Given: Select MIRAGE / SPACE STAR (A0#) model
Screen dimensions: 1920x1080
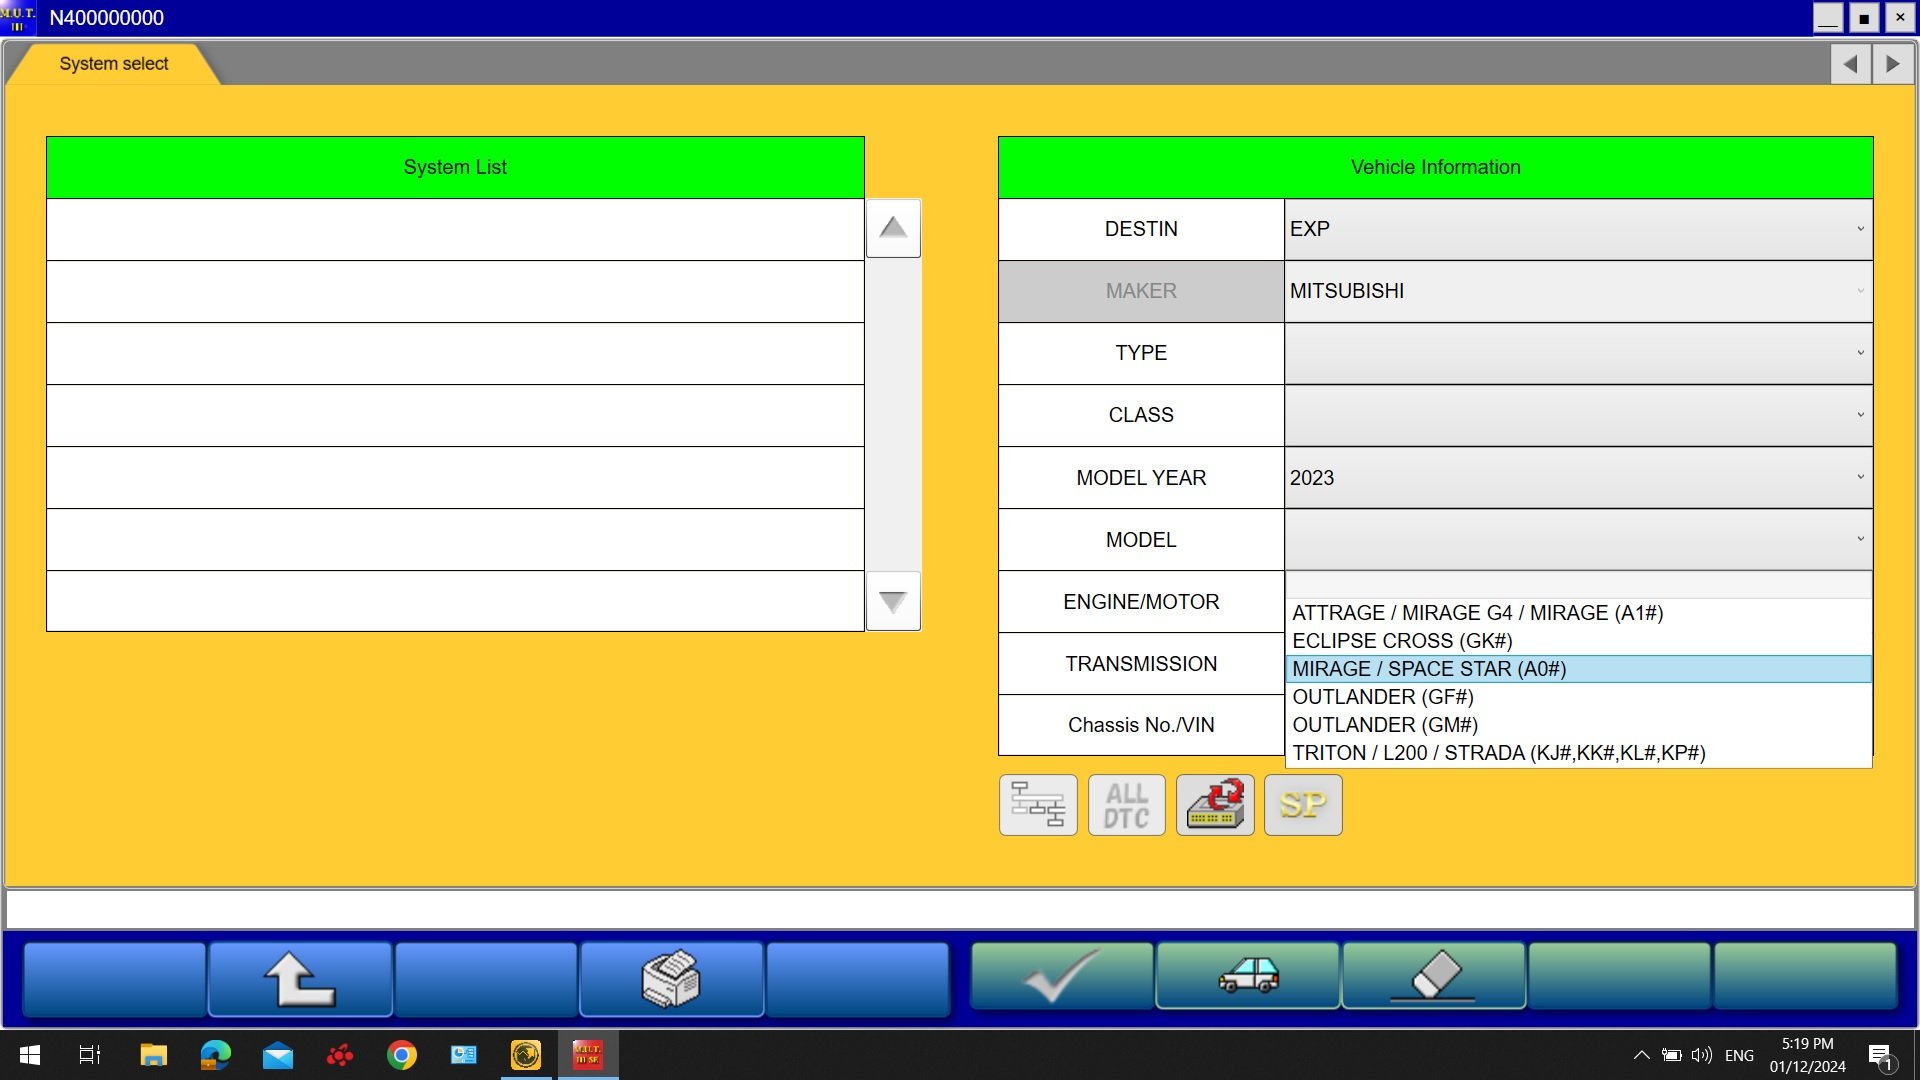Looking at the screenshot, I should [x=1578, y=669].
